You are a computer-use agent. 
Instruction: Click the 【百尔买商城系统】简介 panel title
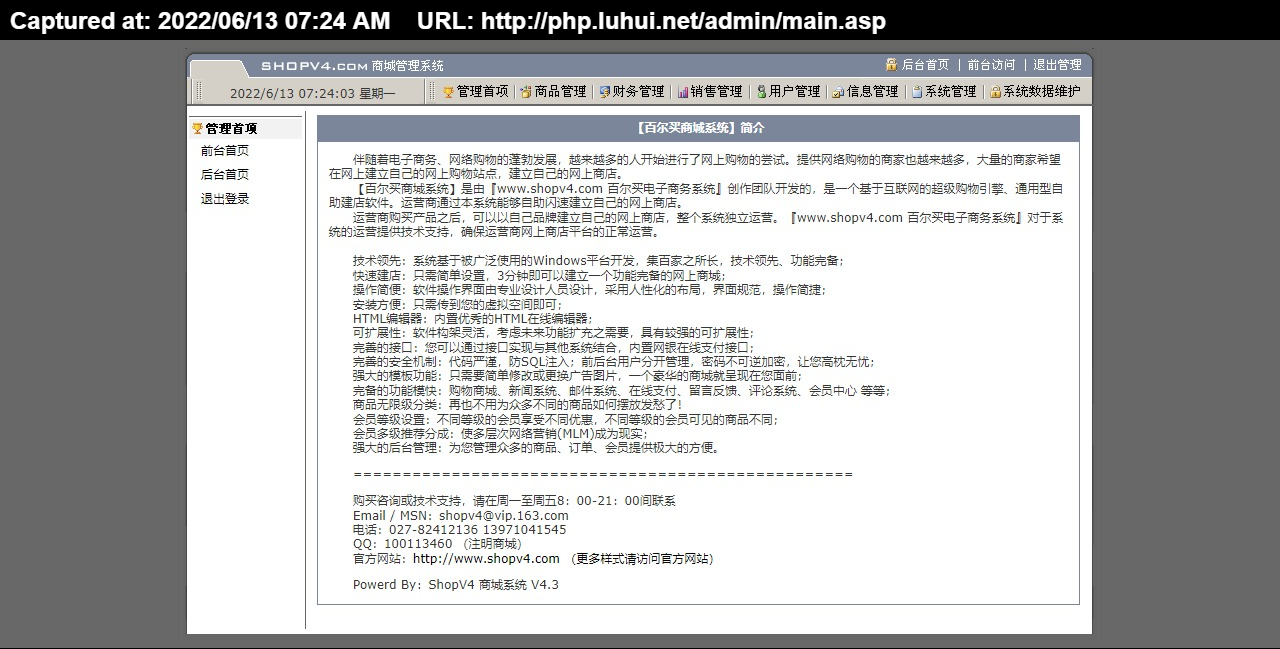pos(700,128)
